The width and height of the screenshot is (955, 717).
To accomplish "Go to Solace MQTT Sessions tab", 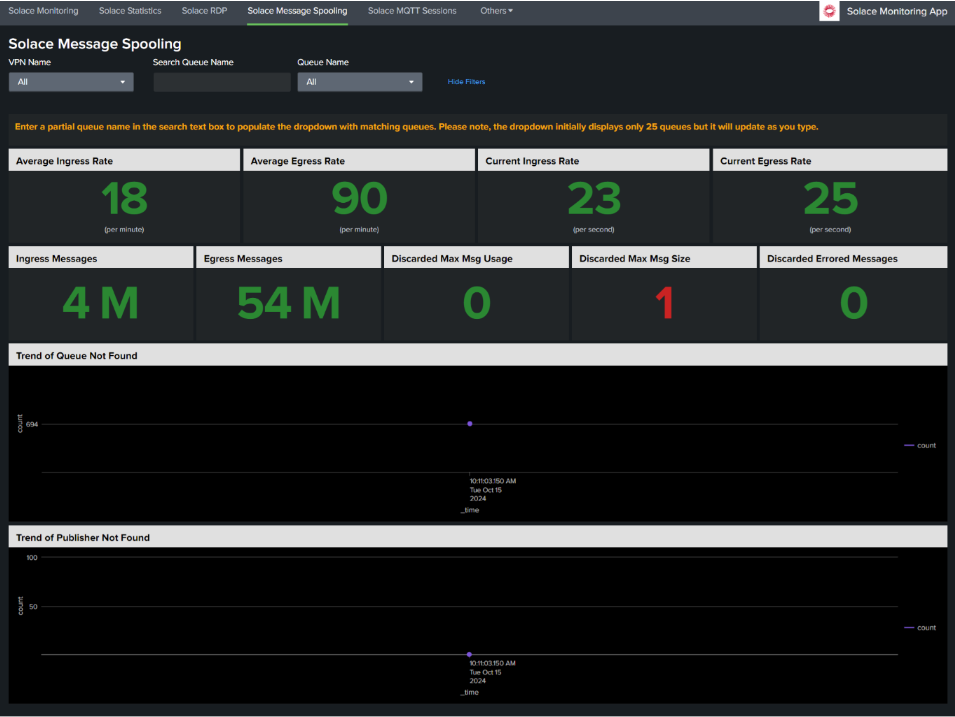I will [x=412, y=11].
